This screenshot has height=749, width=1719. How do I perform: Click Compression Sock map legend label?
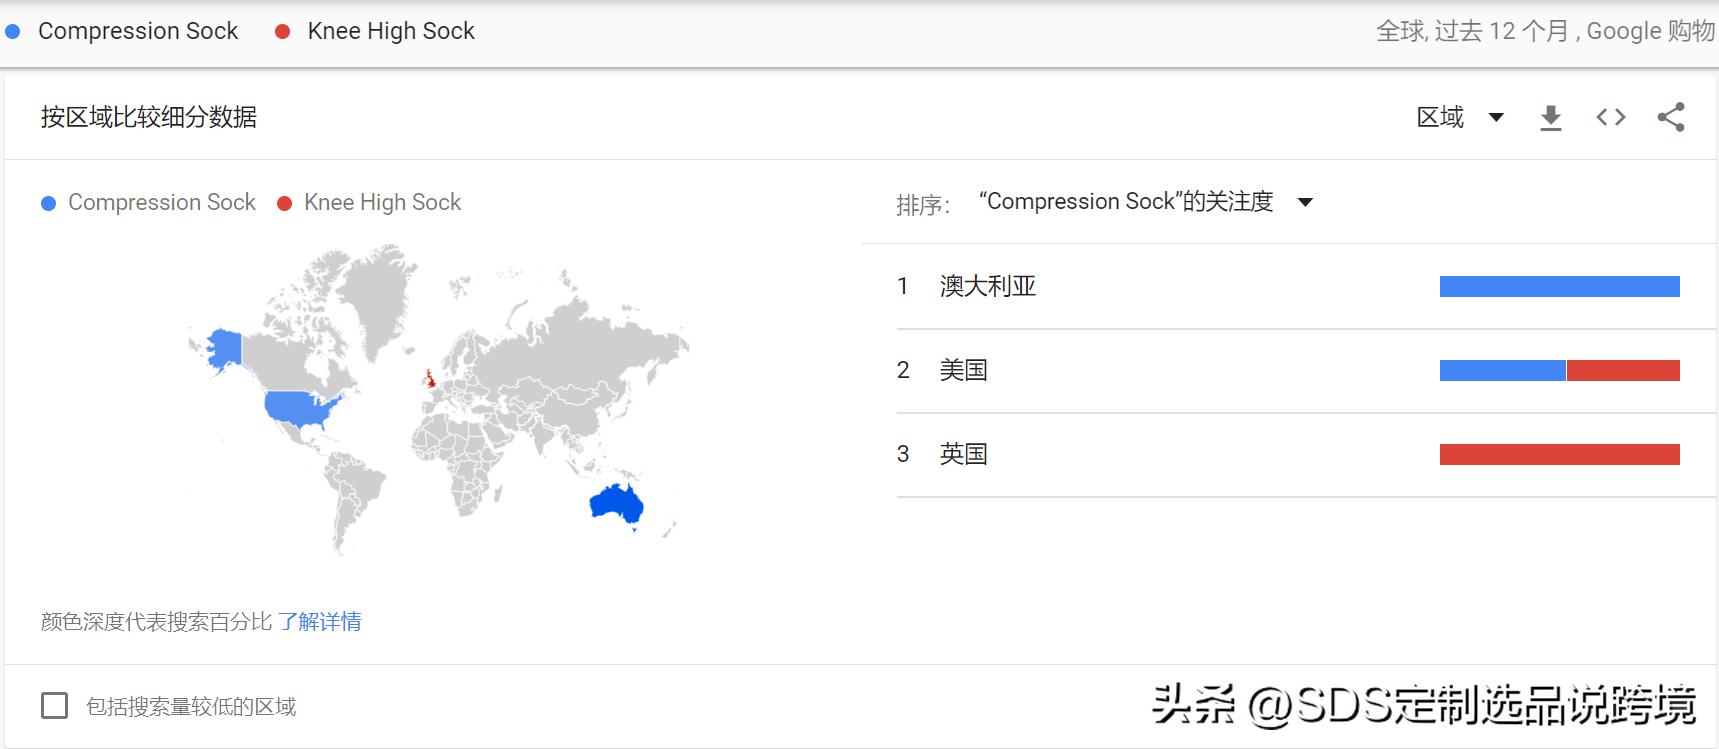tap(162, 203)
